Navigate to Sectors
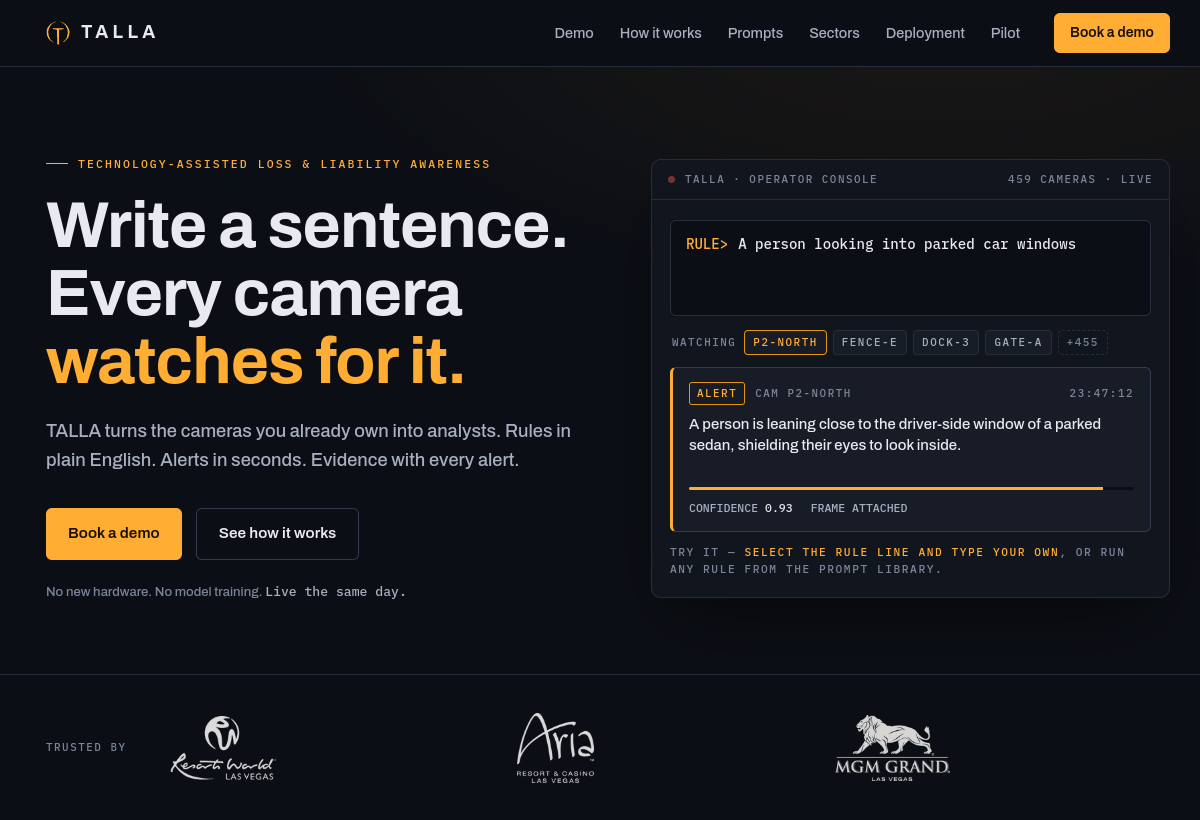This screenshot has width=1200, height=820. (834, 33)
